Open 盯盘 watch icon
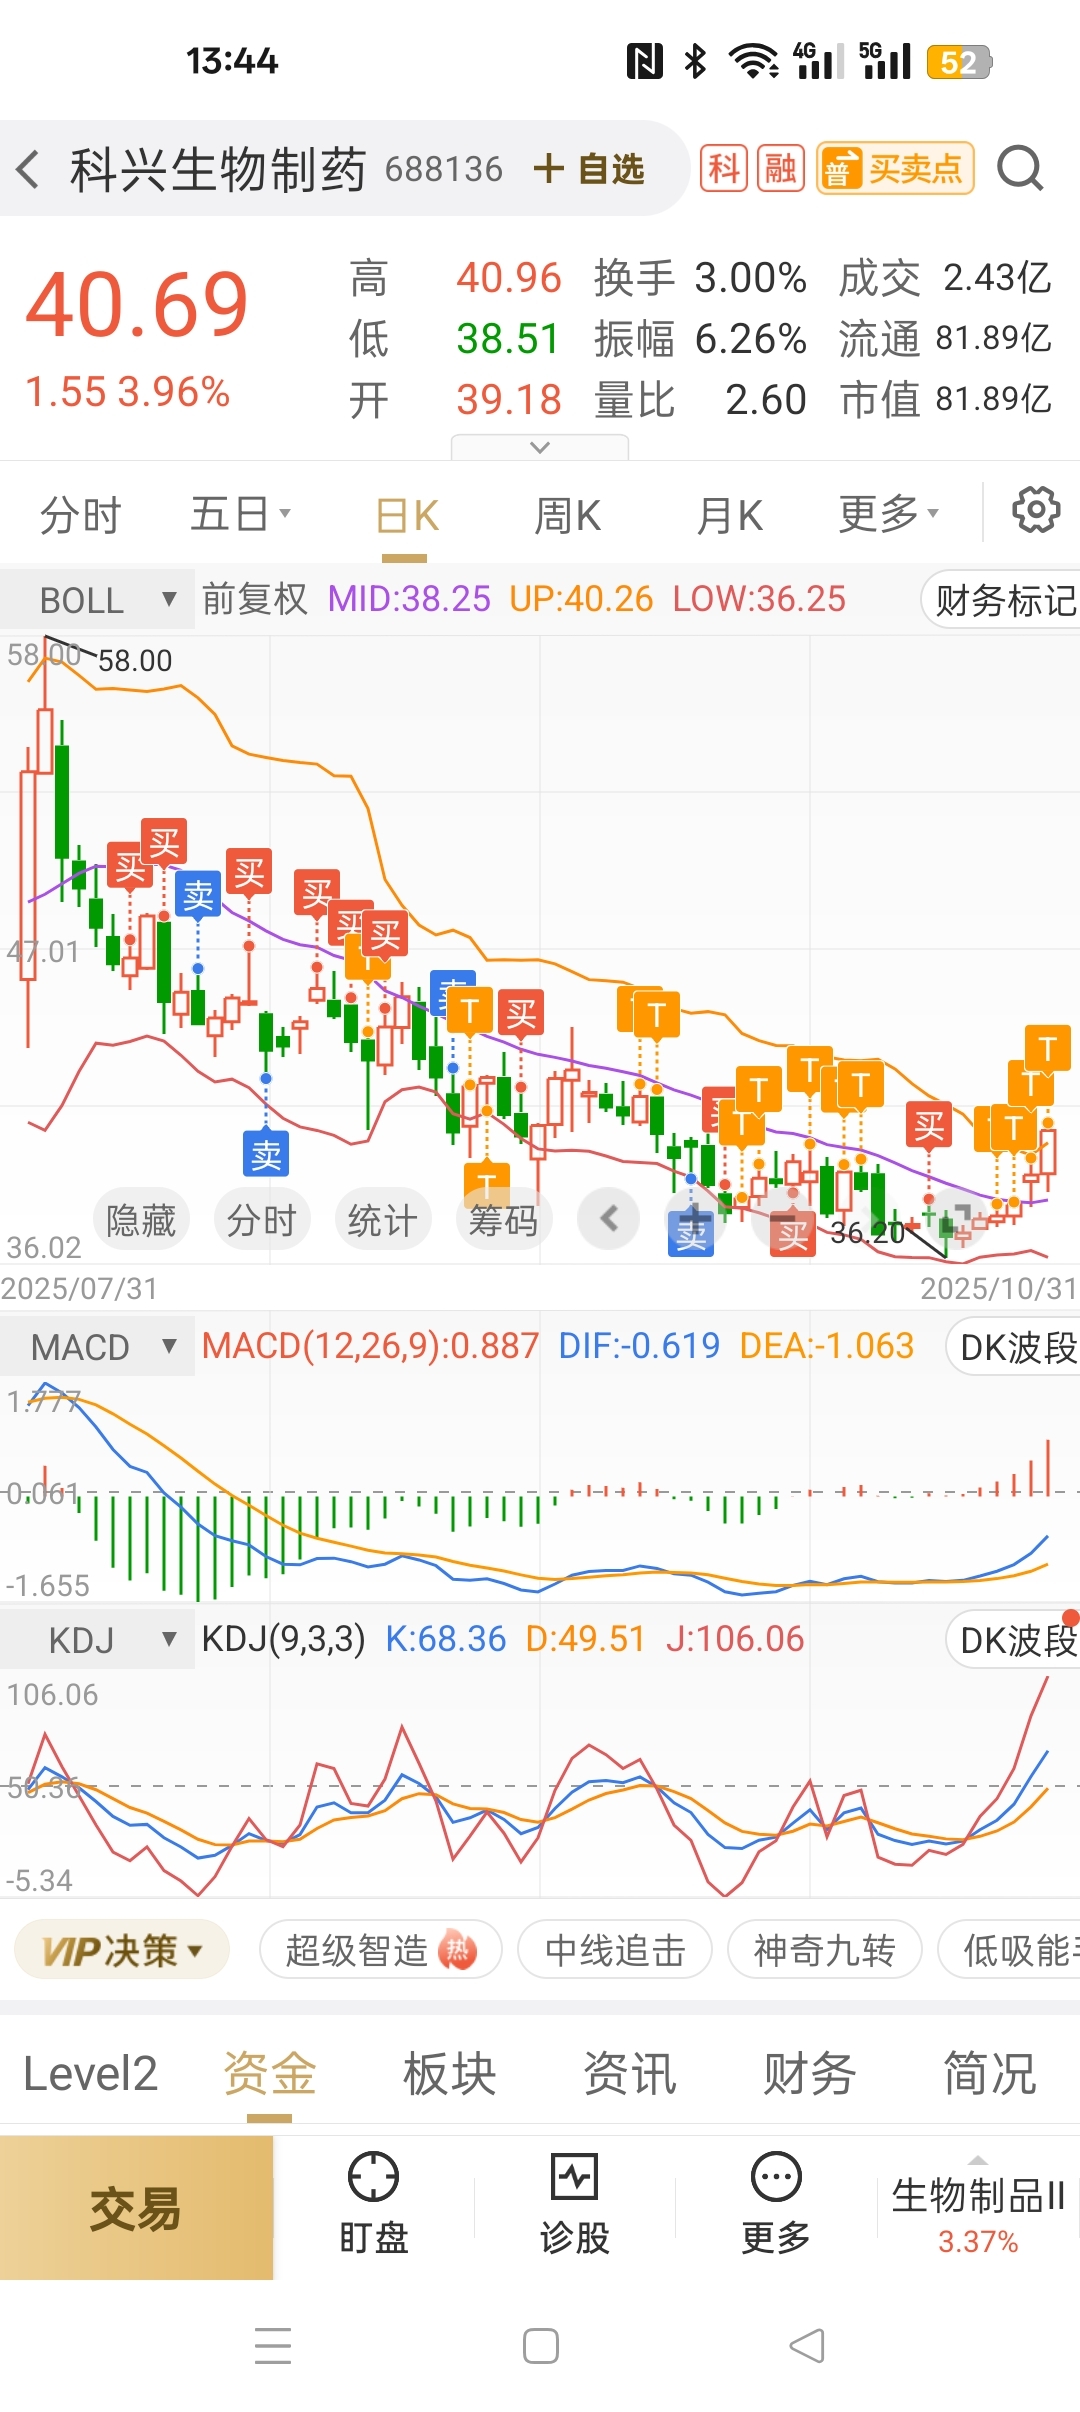The height and width of the screenshot is (2412, 1080). click(x=373, y=2204)
